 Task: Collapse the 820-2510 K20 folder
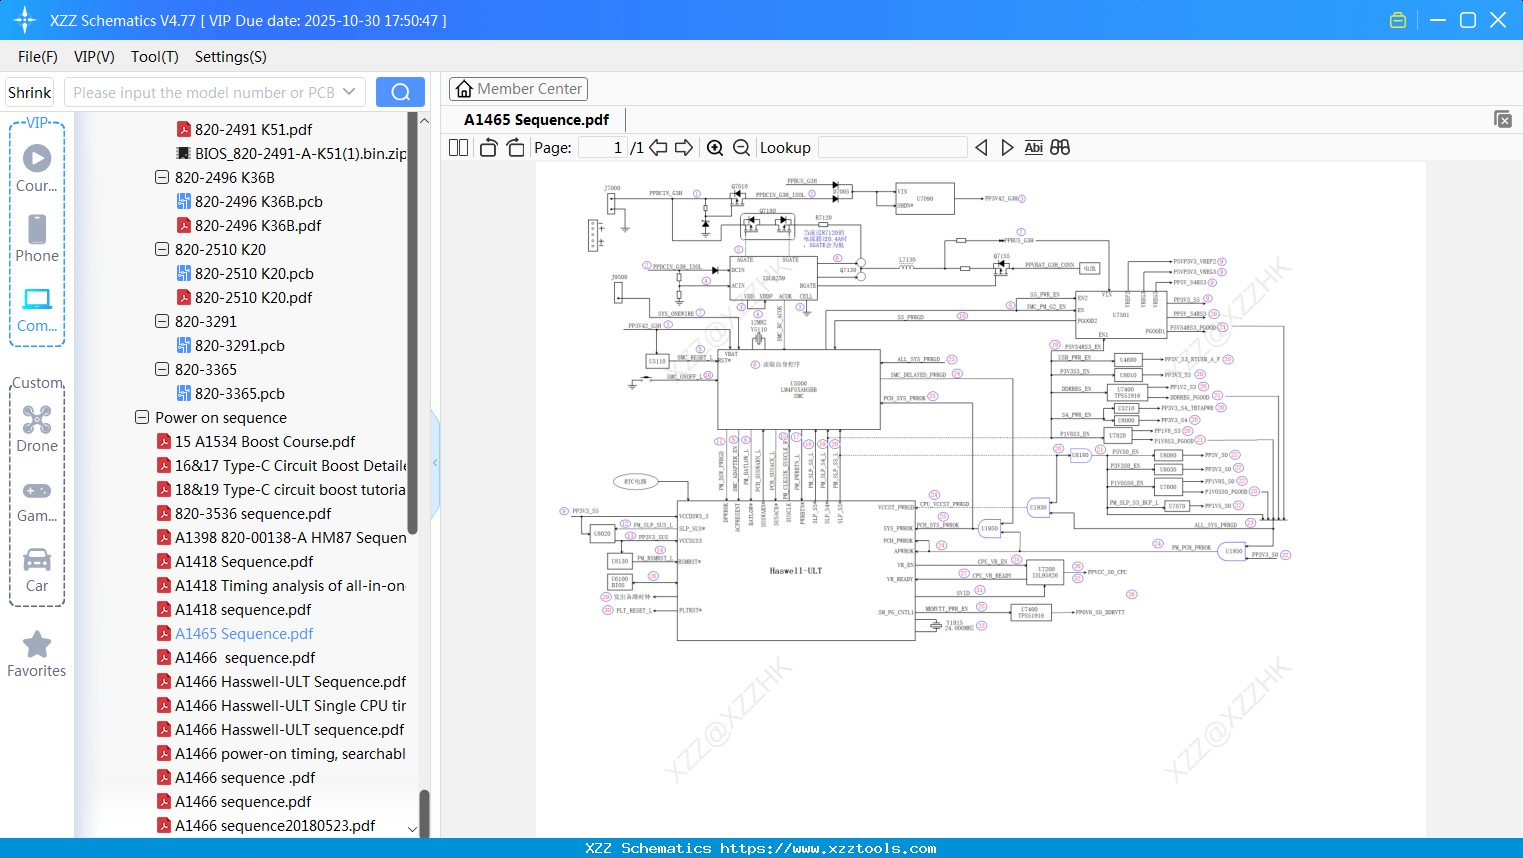tap(162, 250)
